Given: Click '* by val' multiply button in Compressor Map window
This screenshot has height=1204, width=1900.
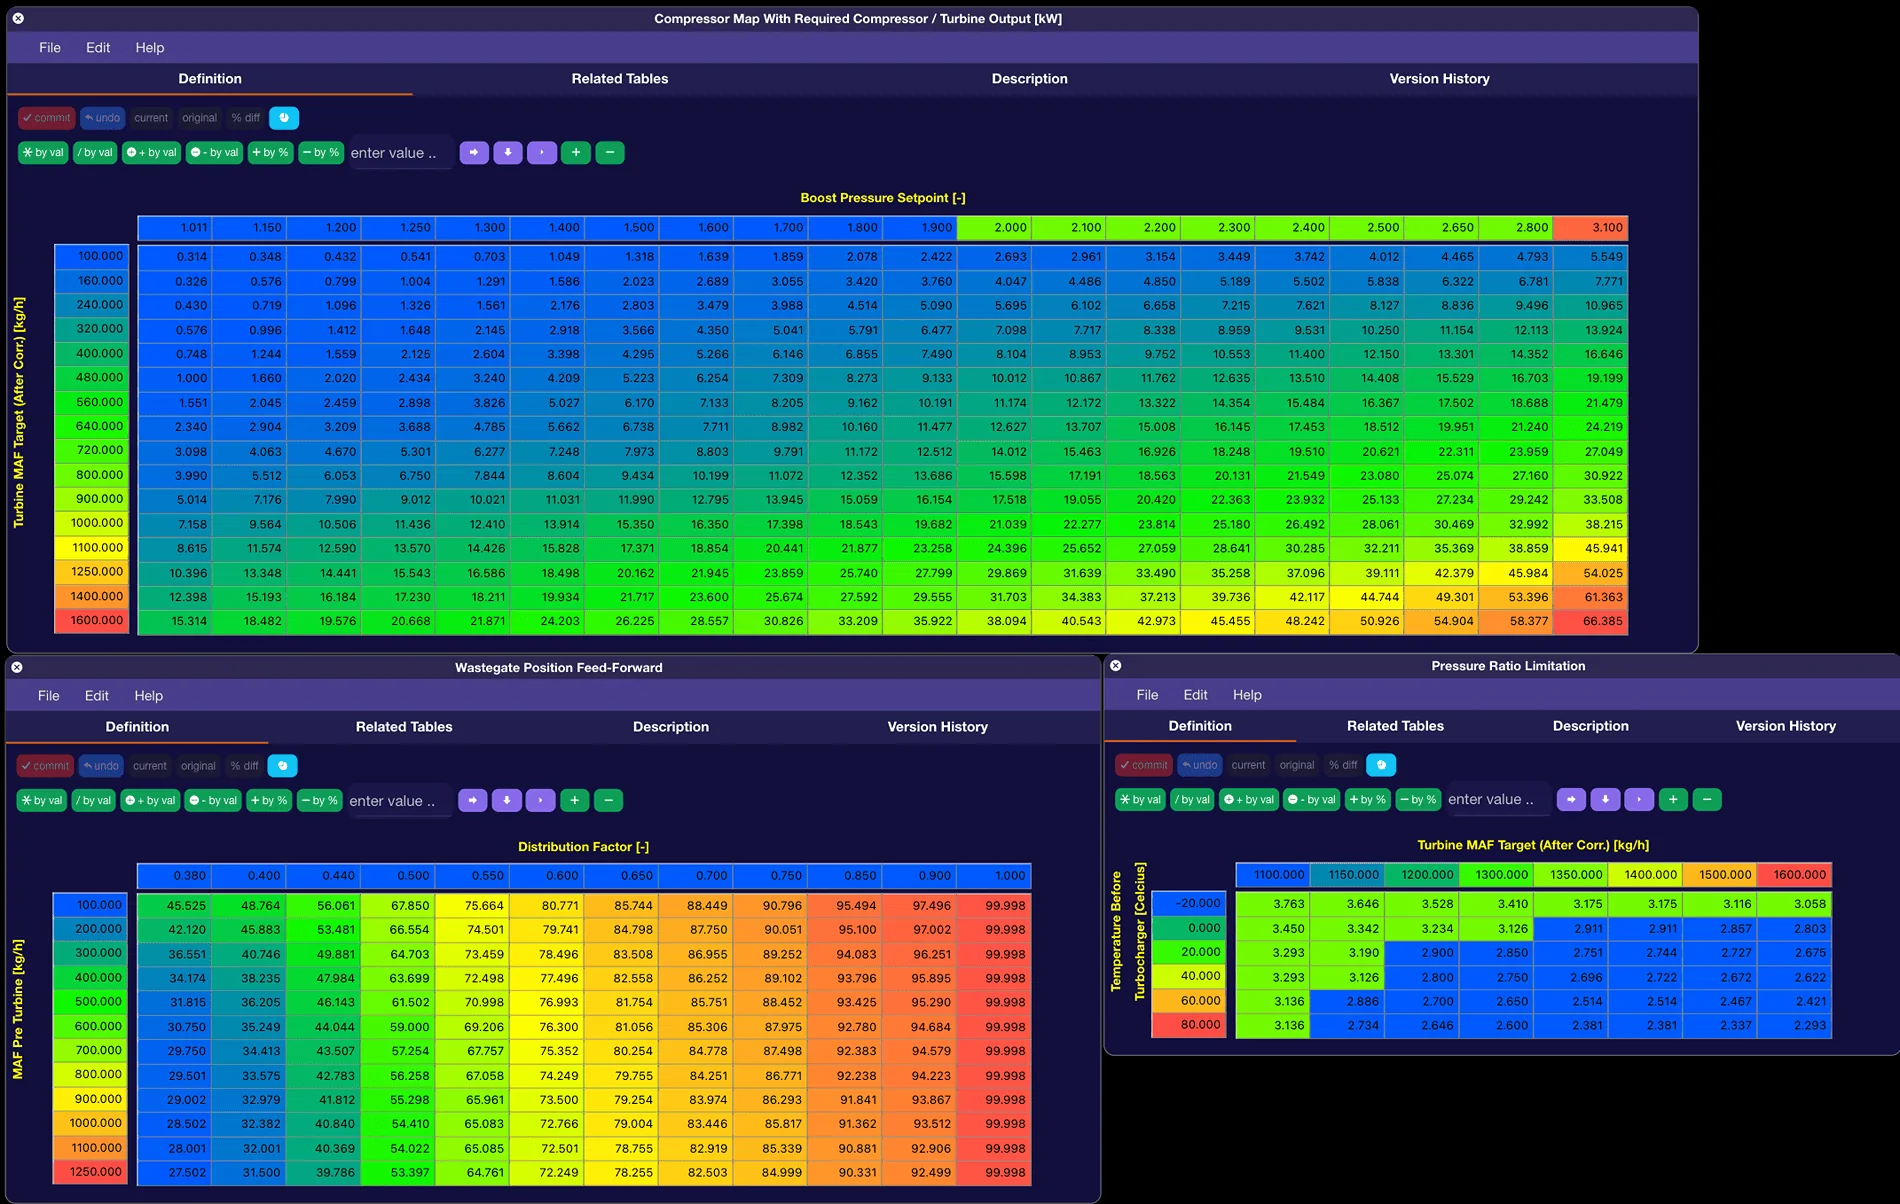Looking at the screenshot, I should tap(43, 153).
